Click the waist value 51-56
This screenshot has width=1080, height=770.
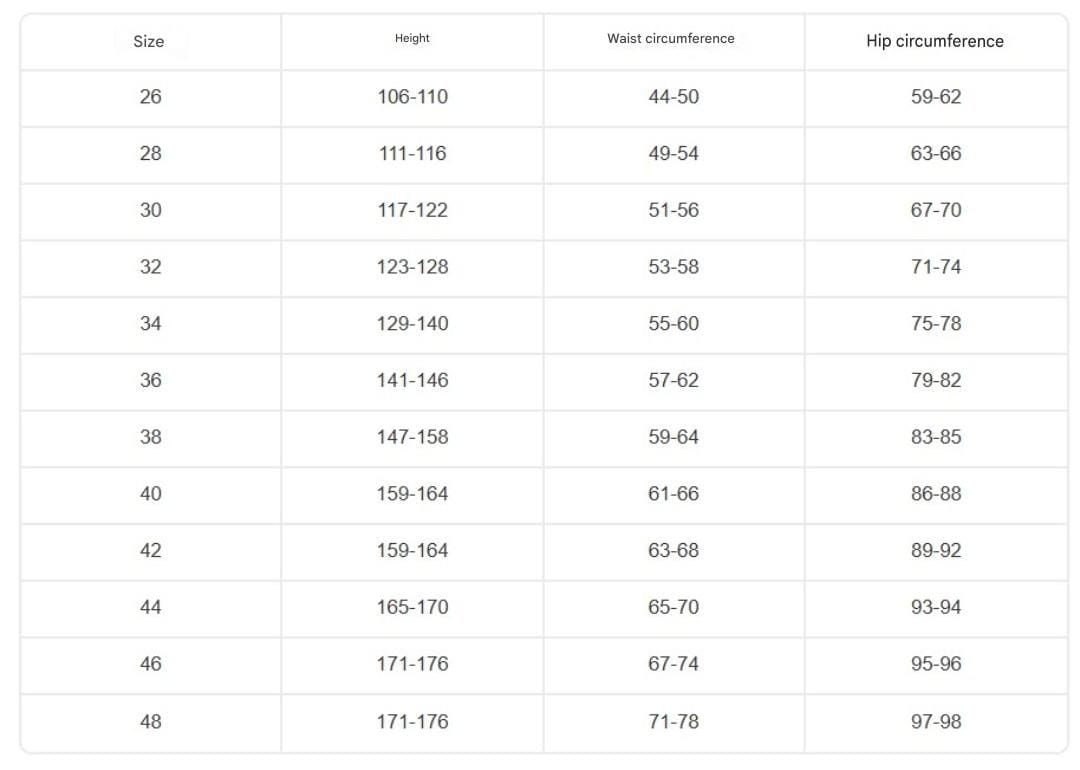674,210
